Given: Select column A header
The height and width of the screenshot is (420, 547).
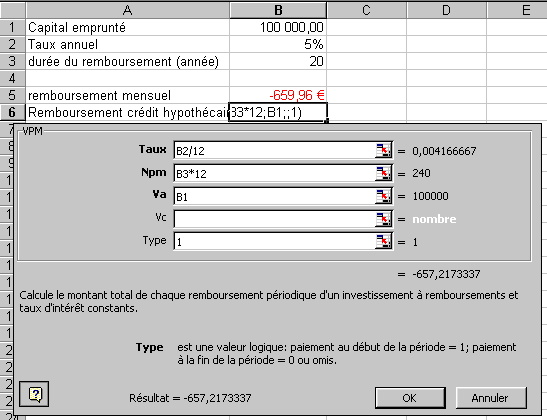Looking at the screenshot, I should pos(127,10).
